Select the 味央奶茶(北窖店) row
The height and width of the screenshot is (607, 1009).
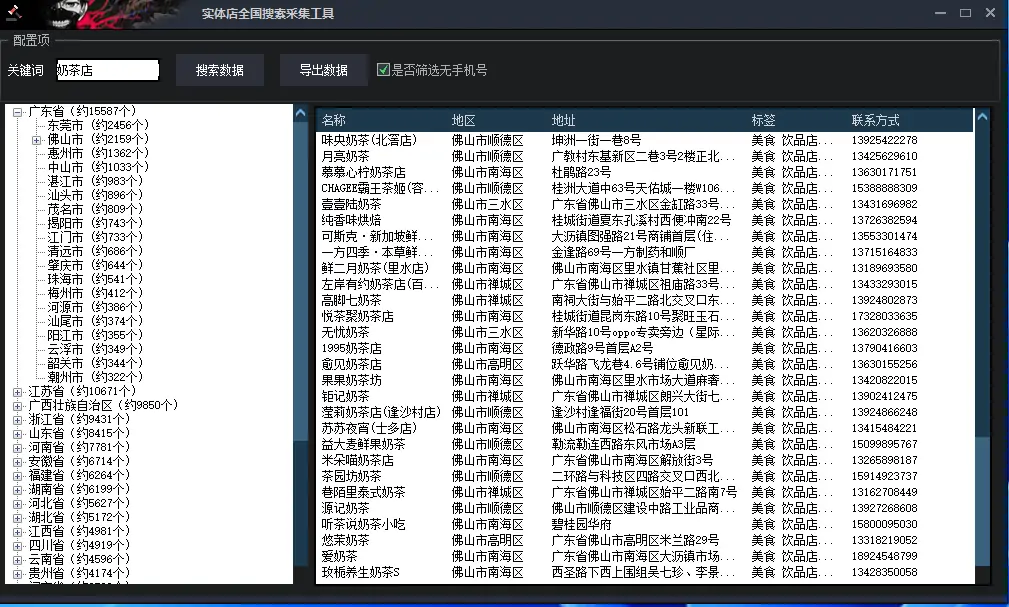tap(645, 140)
